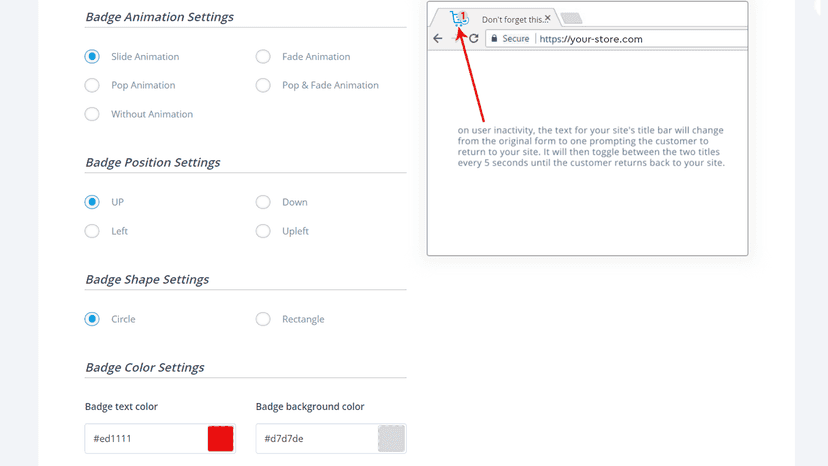Choose the Fade Animation option
Screen dimensions: 828x466
click(263, 57)
